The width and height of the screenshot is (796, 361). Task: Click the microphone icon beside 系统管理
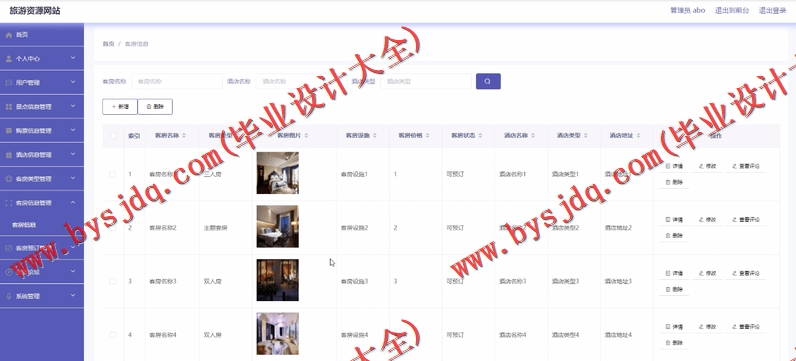(9, 296)
